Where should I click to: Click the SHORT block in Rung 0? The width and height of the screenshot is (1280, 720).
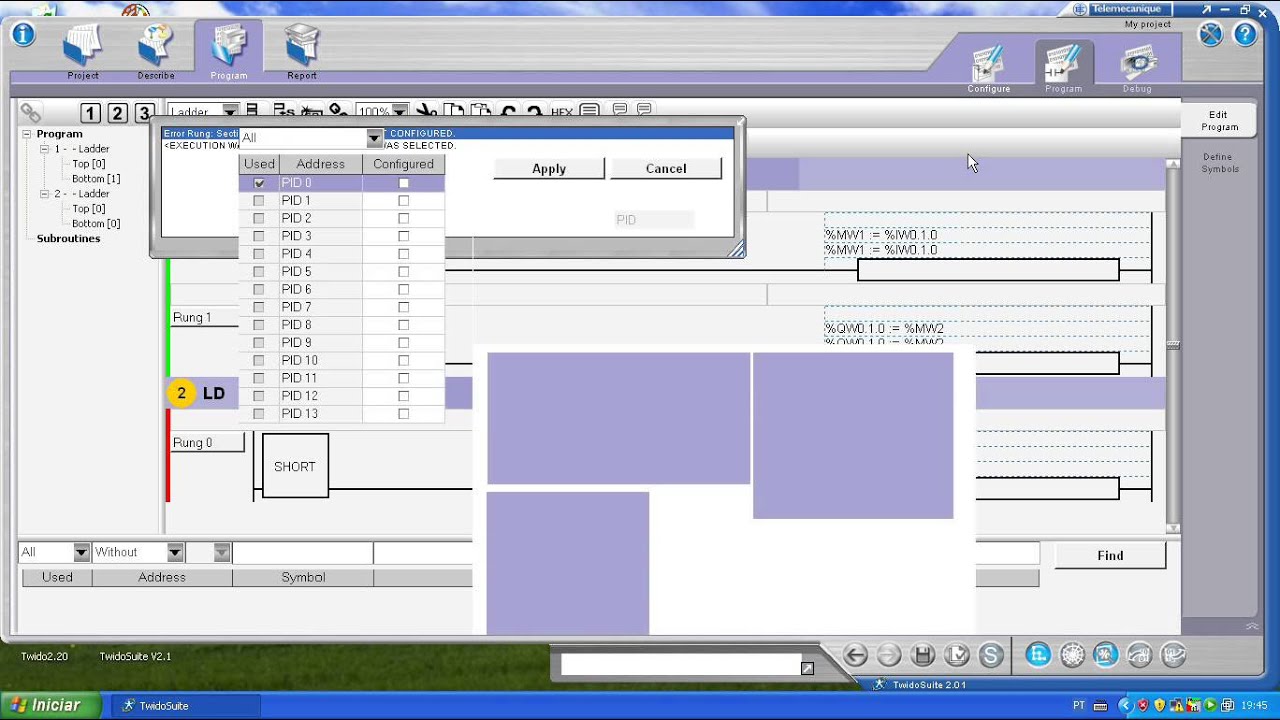click(x=295, y=466)
